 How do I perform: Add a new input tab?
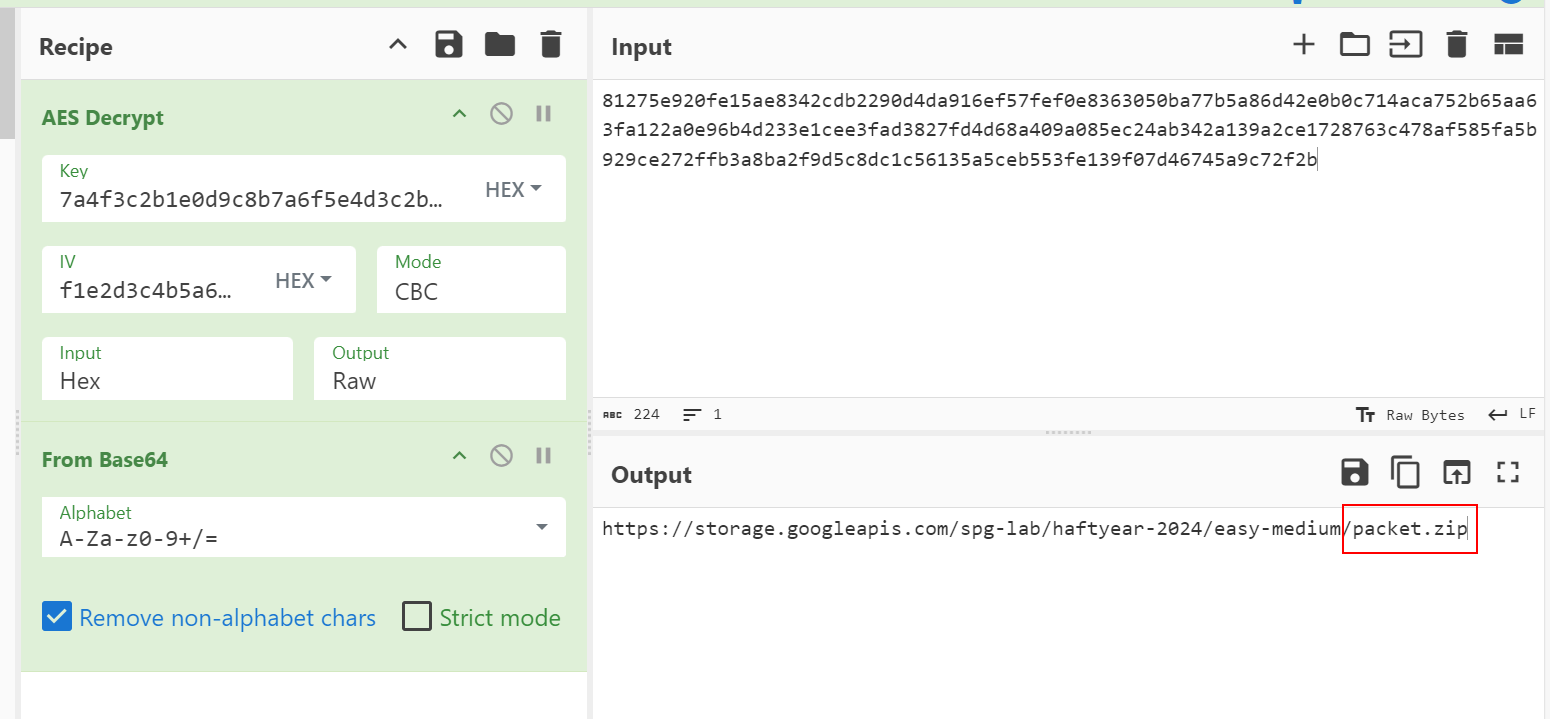click(x=1303, y=45)
